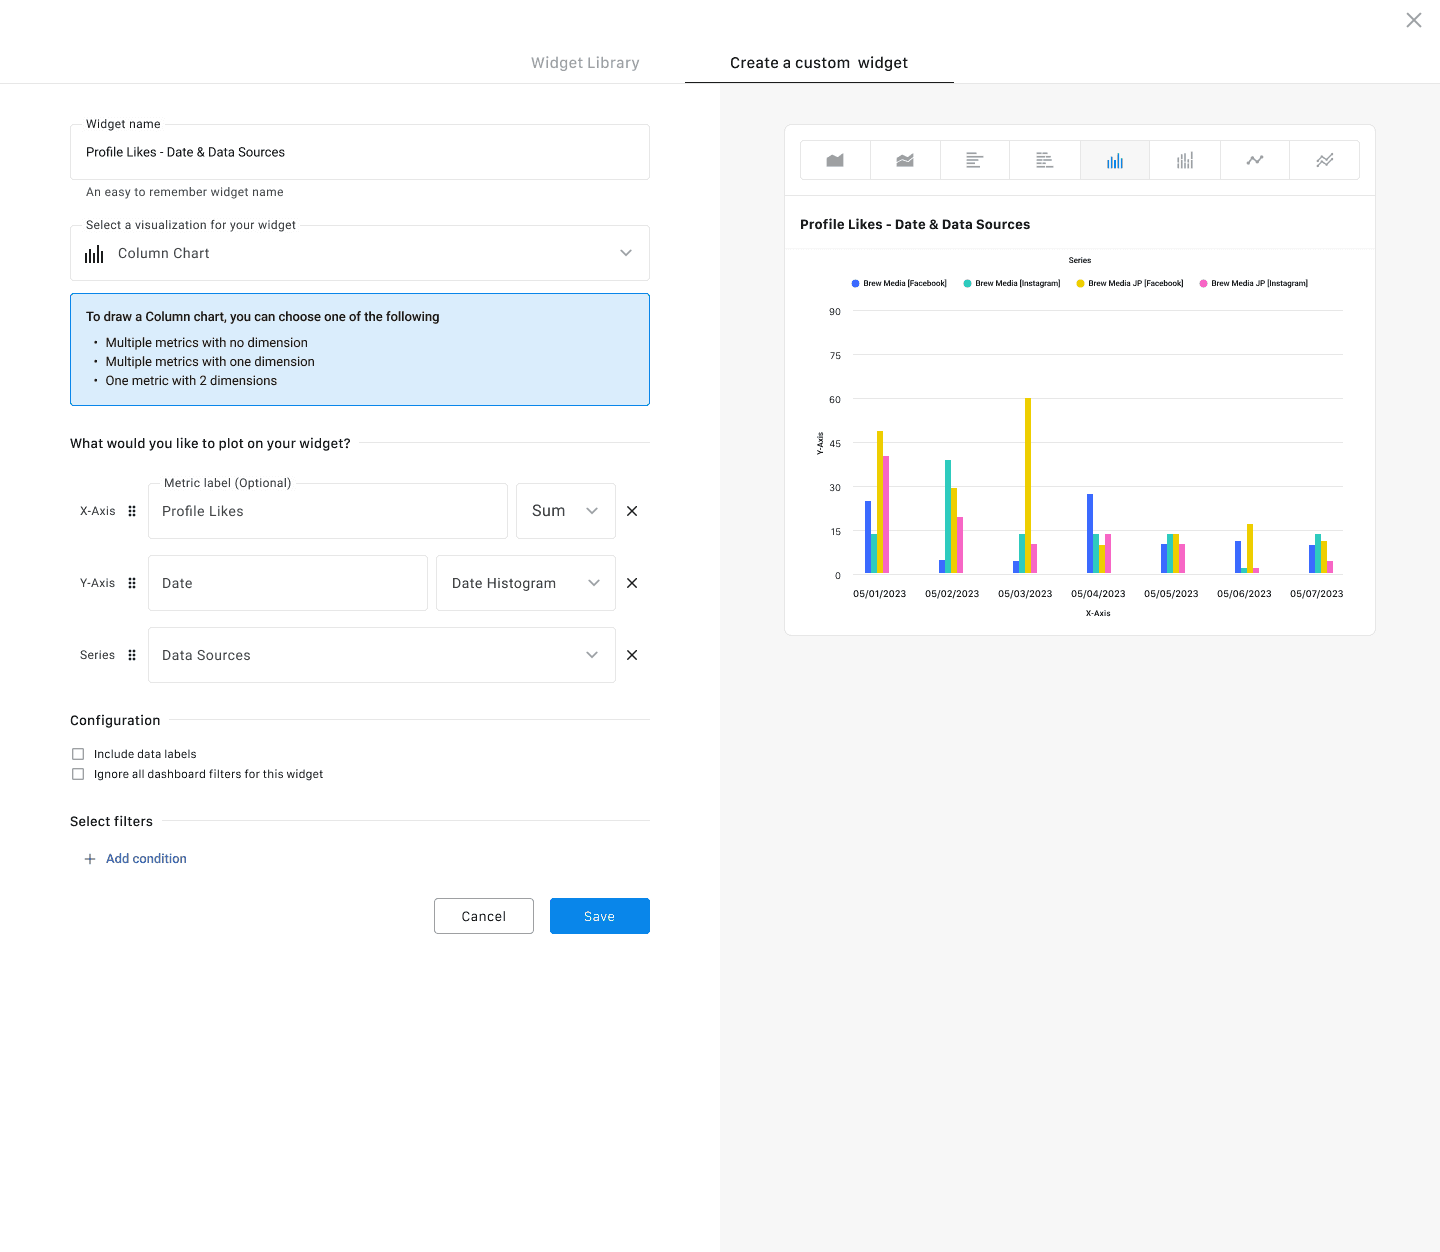
Task: Enable Include data labels checkbox
Action: tap(78, 754)
